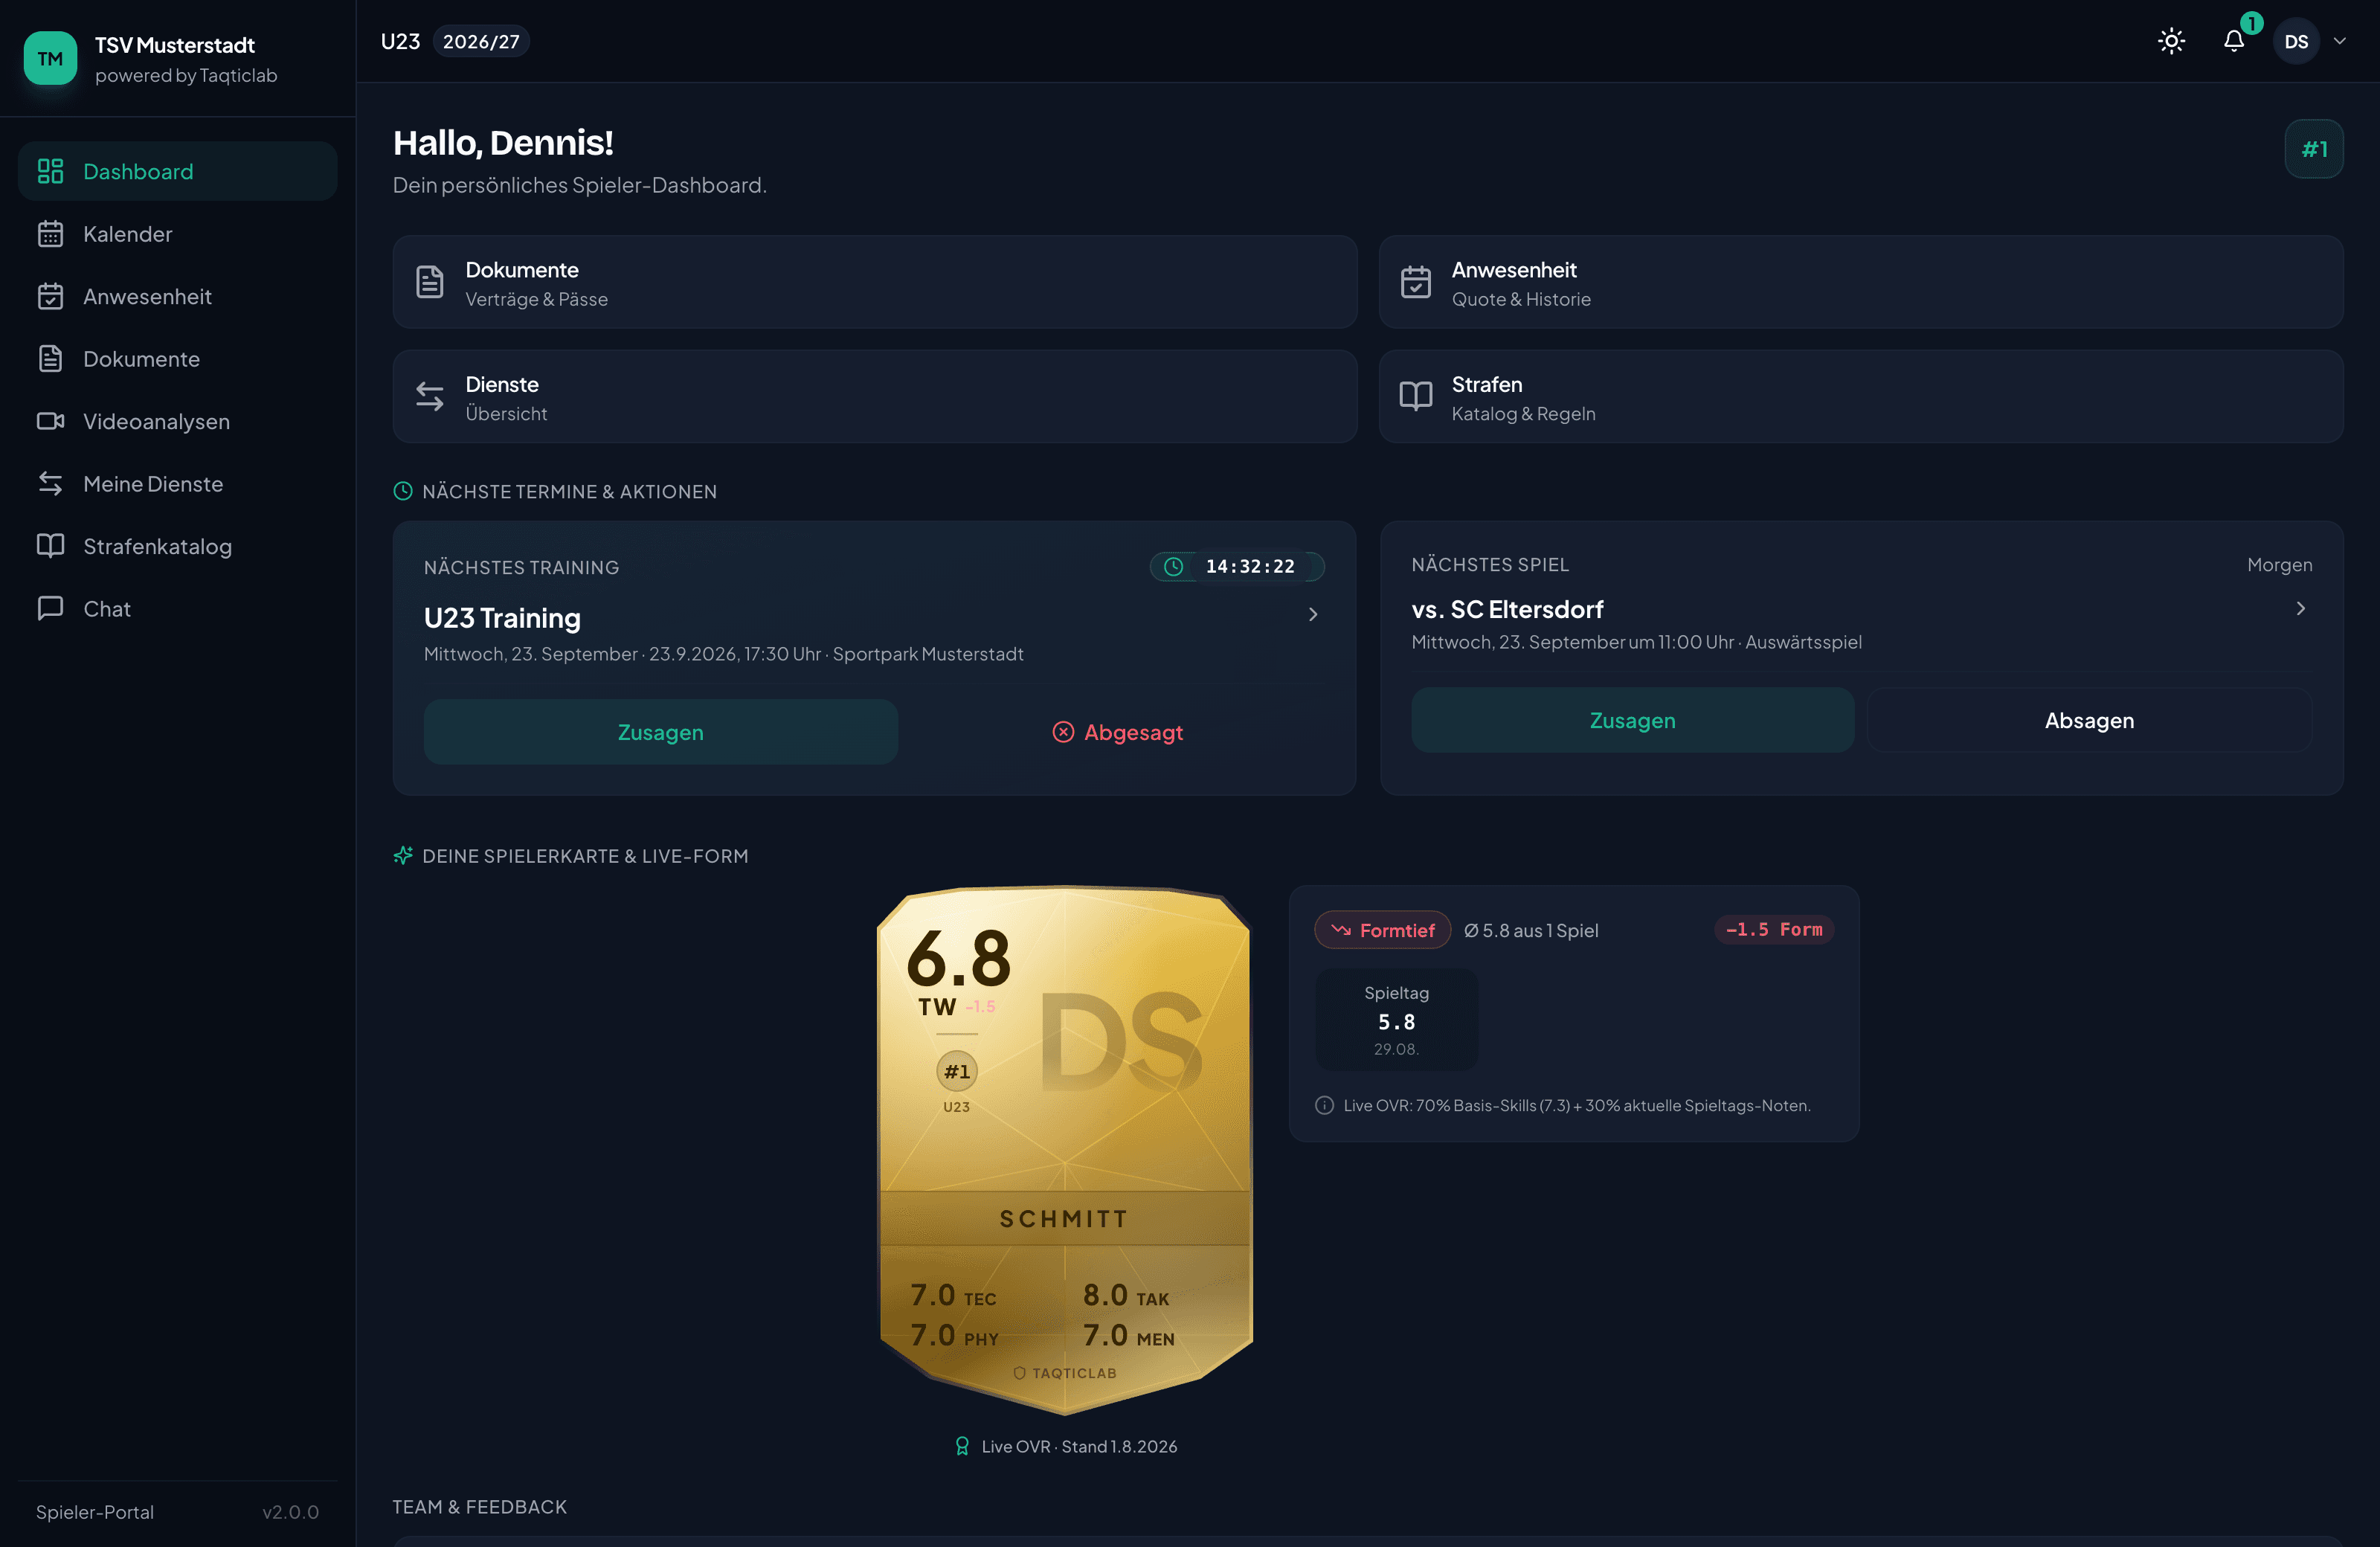Click the TAQTICLAB logo on card bottom
The height and width of the screenshot is (1547, 2380).
tap(1065, 1373)
